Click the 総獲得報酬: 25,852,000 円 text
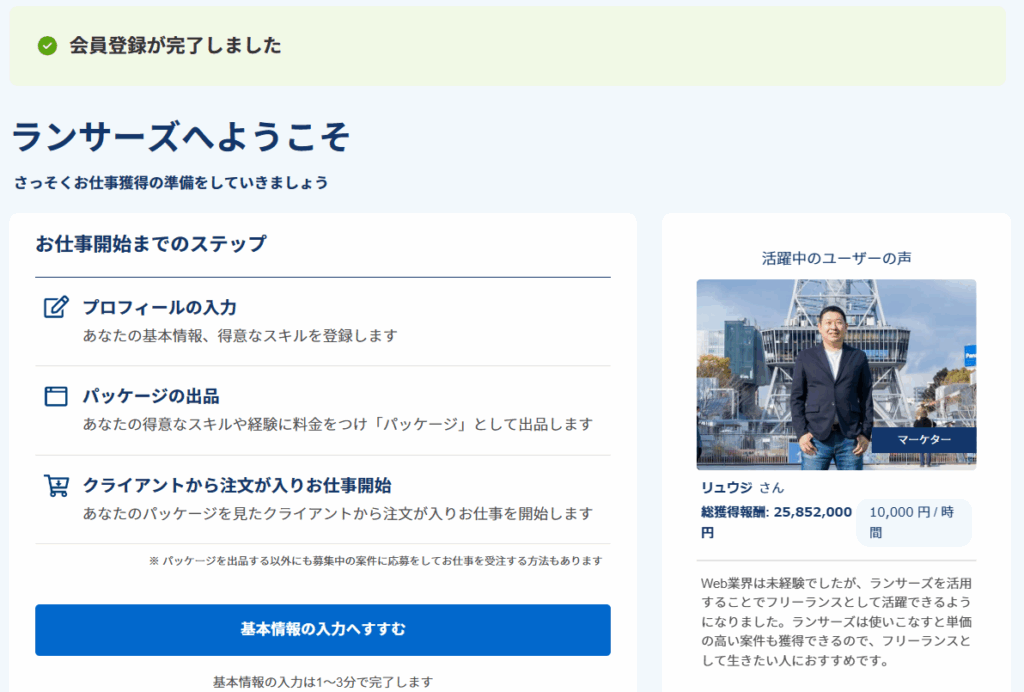Image resolution: width=1024 pixels, height=692 pixels. coord(776,522)
